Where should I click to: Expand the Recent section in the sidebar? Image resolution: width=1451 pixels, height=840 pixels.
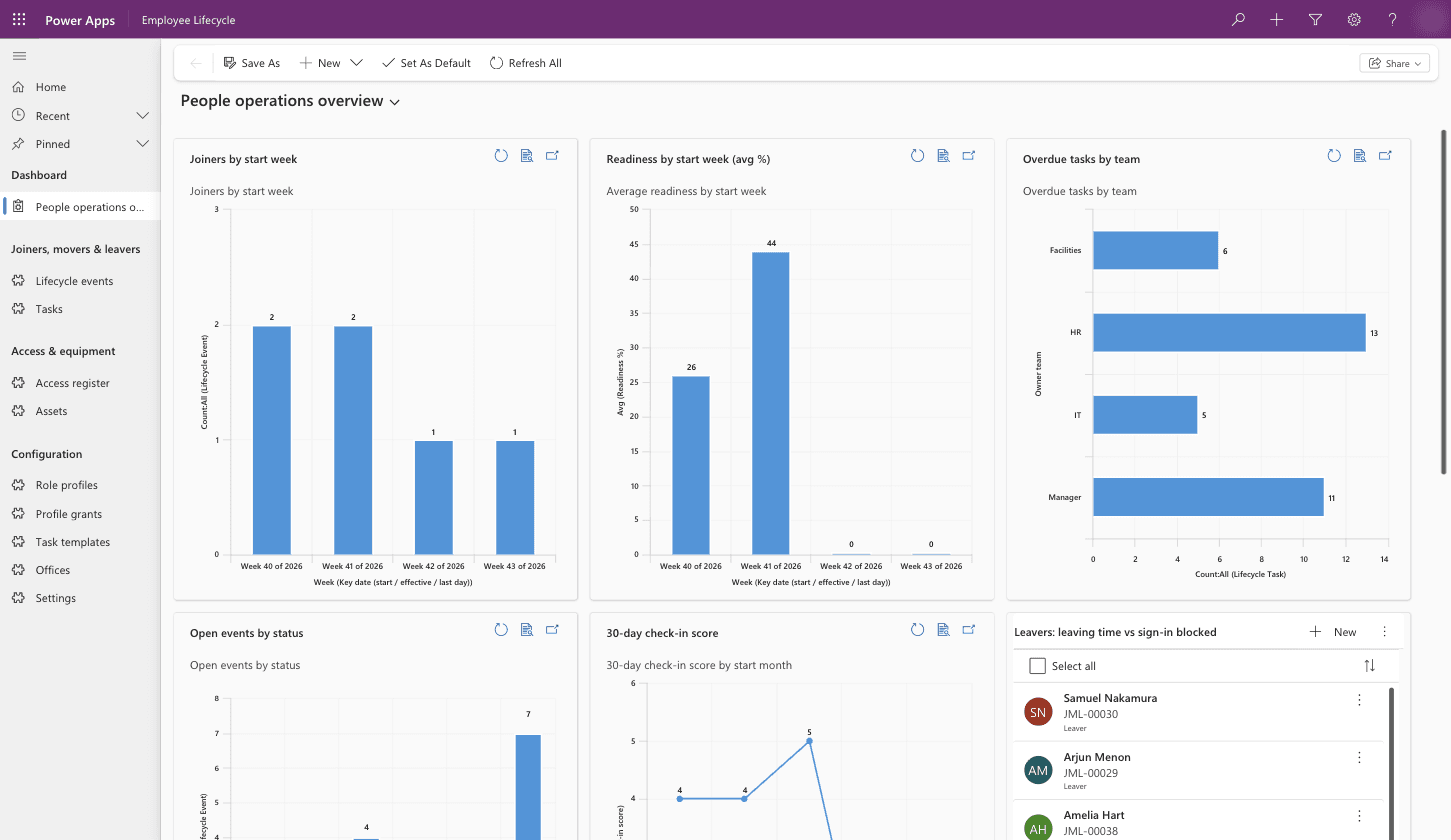[x=142, y=116]
